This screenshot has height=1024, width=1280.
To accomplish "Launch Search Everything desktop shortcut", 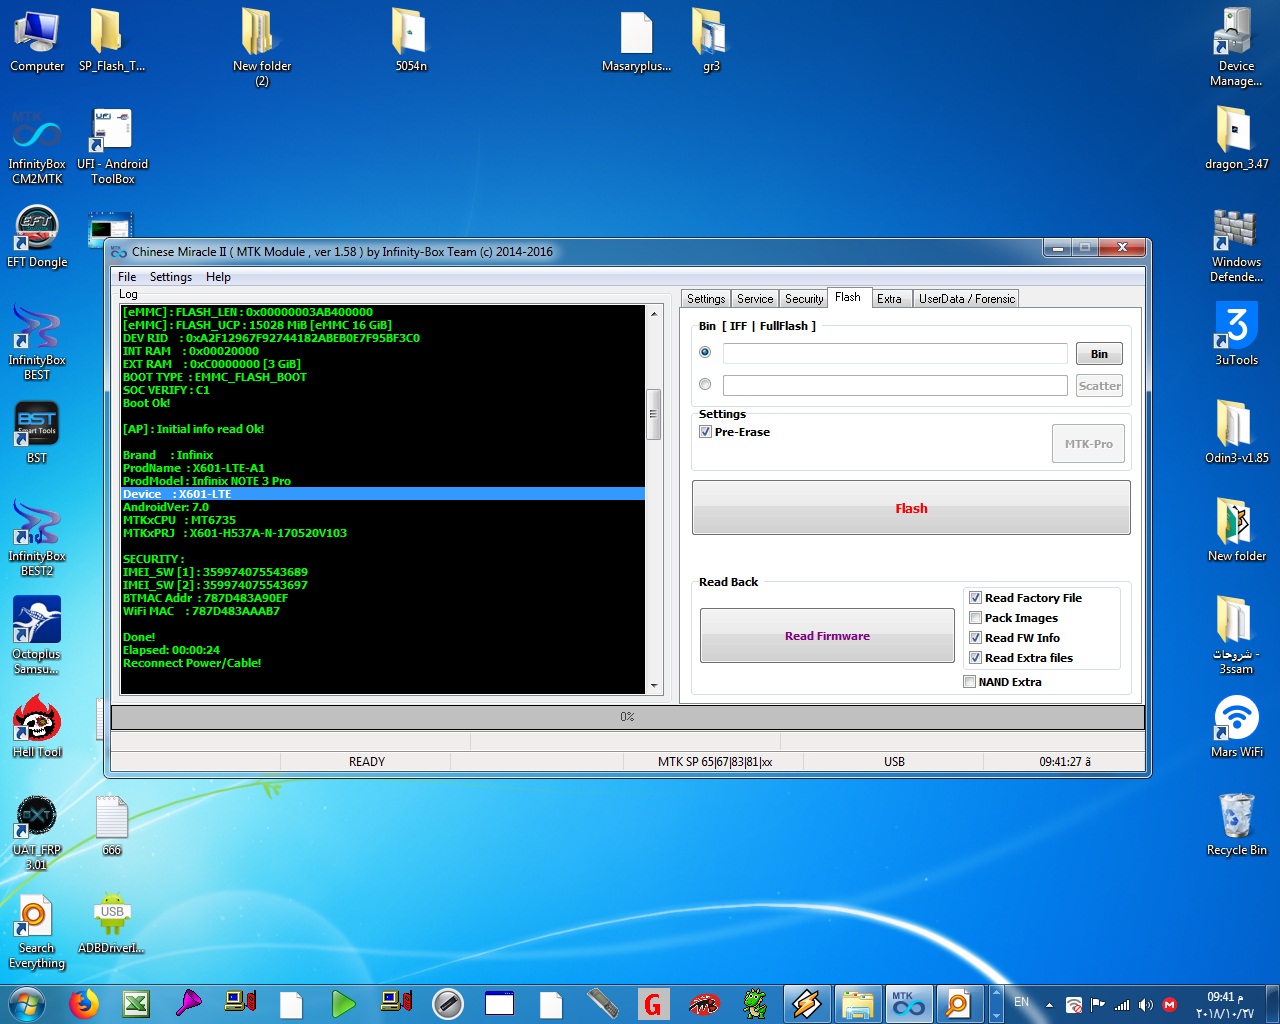I will pyautogui.click(x=37, y=932).
